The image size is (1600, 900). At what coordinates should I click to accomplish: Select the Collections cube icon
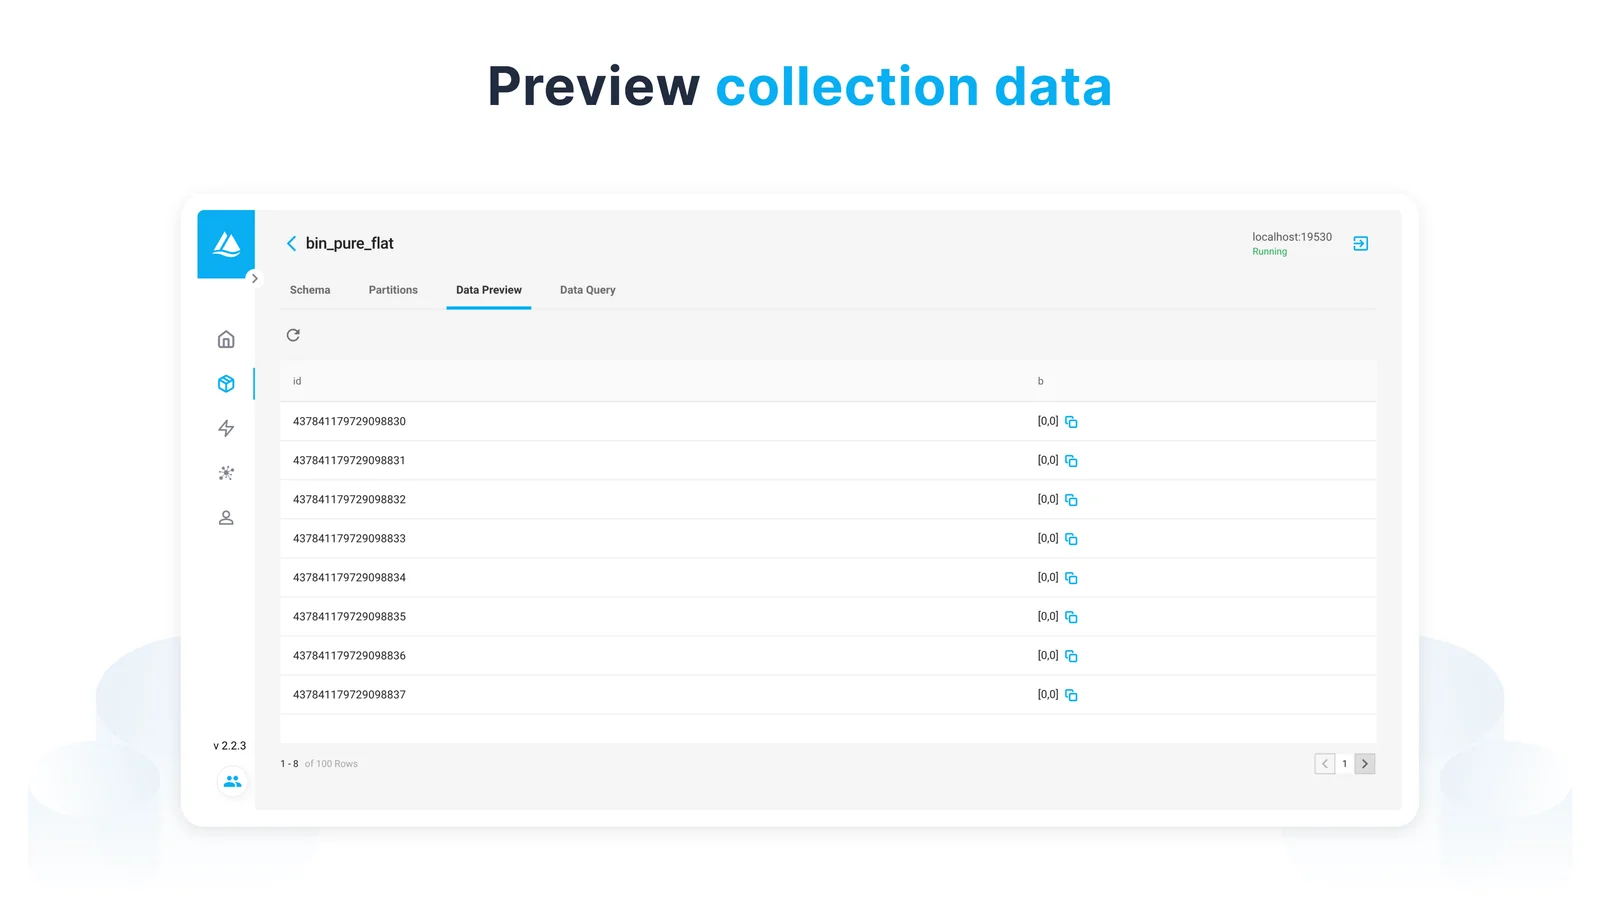pyautogui.click(x=226, y=384)
